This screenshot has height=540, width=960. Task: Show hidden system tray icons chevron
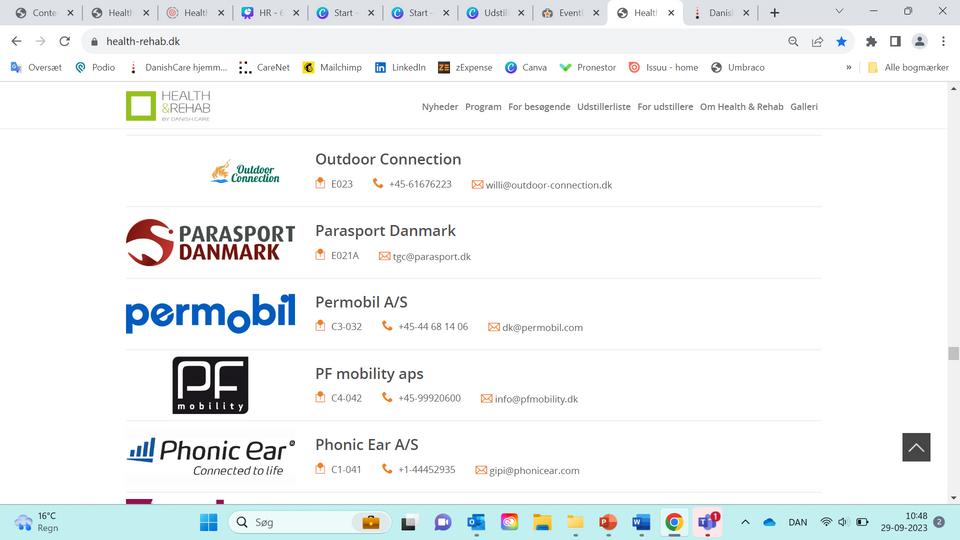pyautogui.click(x=745, y=522)
